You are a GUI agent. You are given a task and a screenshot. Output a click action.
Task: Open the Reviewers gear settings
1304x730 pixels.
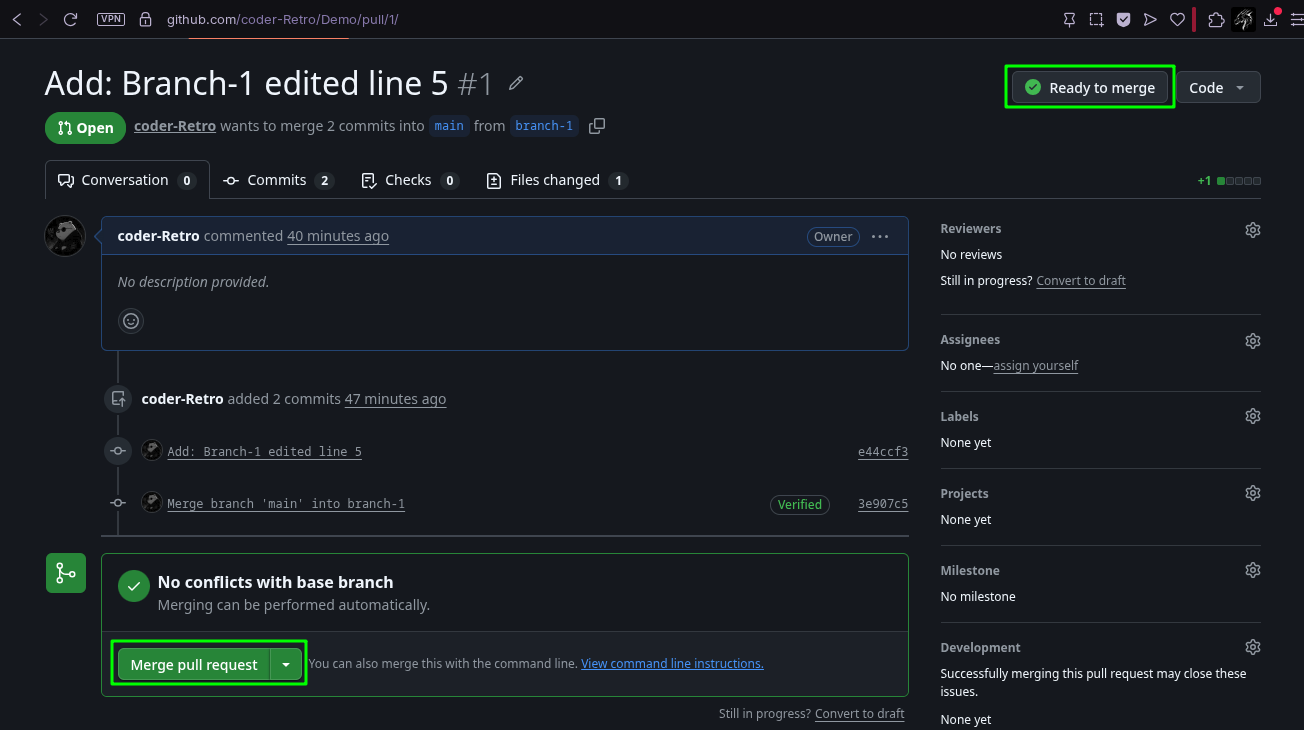1252,229
